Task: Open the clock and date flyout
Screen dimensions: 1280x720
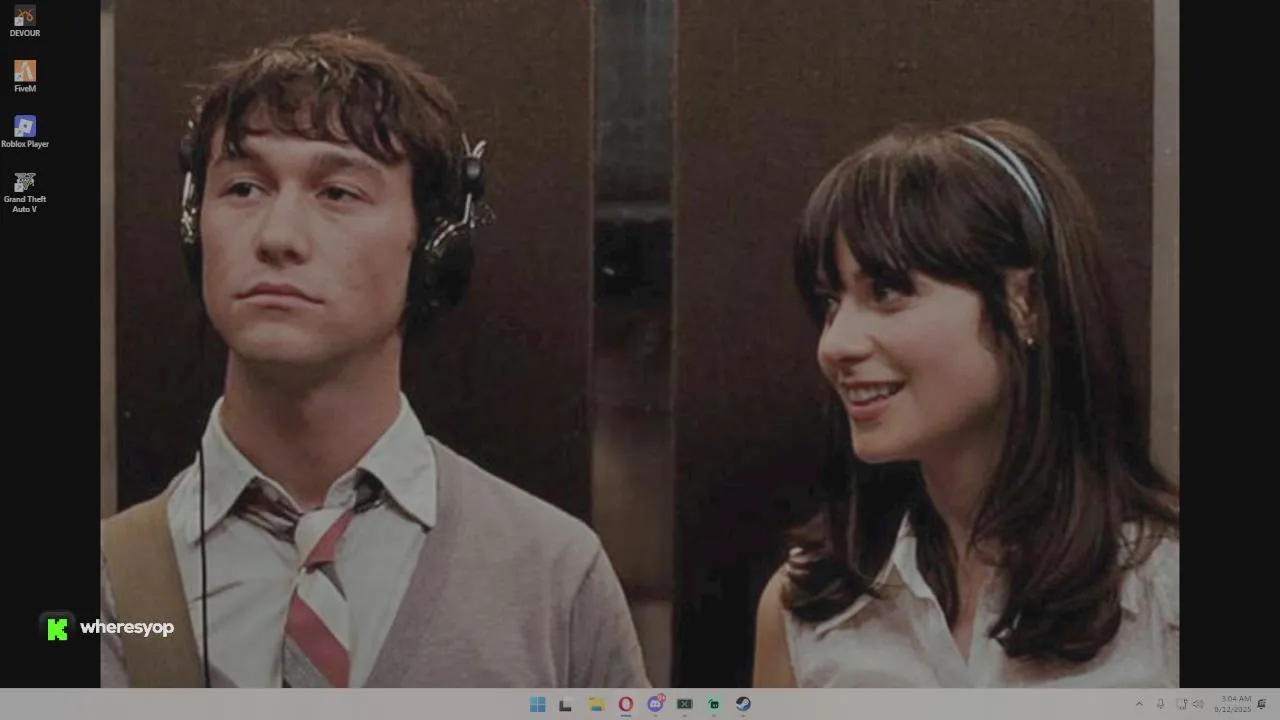Action: 1233,704
